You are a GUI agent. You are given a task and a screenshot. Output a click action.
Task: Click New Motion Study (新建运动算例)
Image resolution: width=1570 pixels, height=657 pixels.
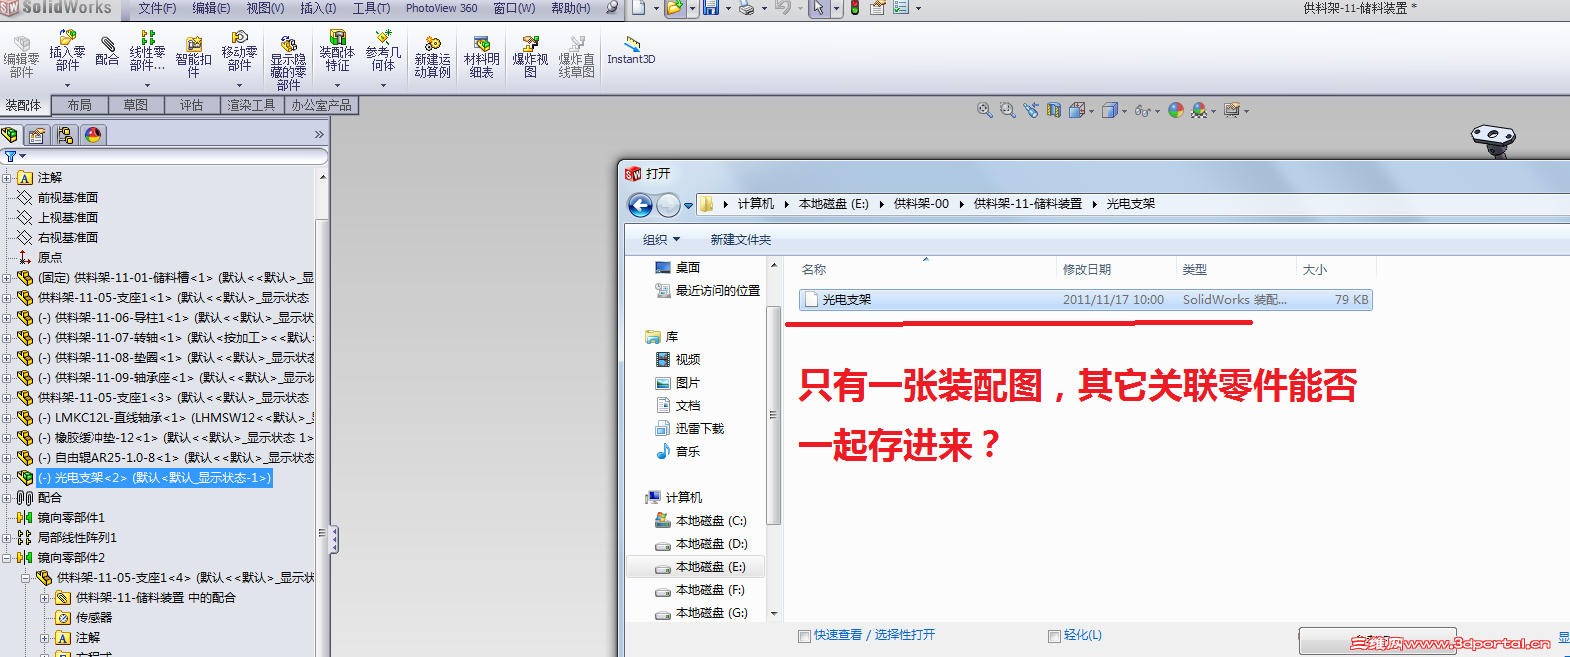coord(433,58)
